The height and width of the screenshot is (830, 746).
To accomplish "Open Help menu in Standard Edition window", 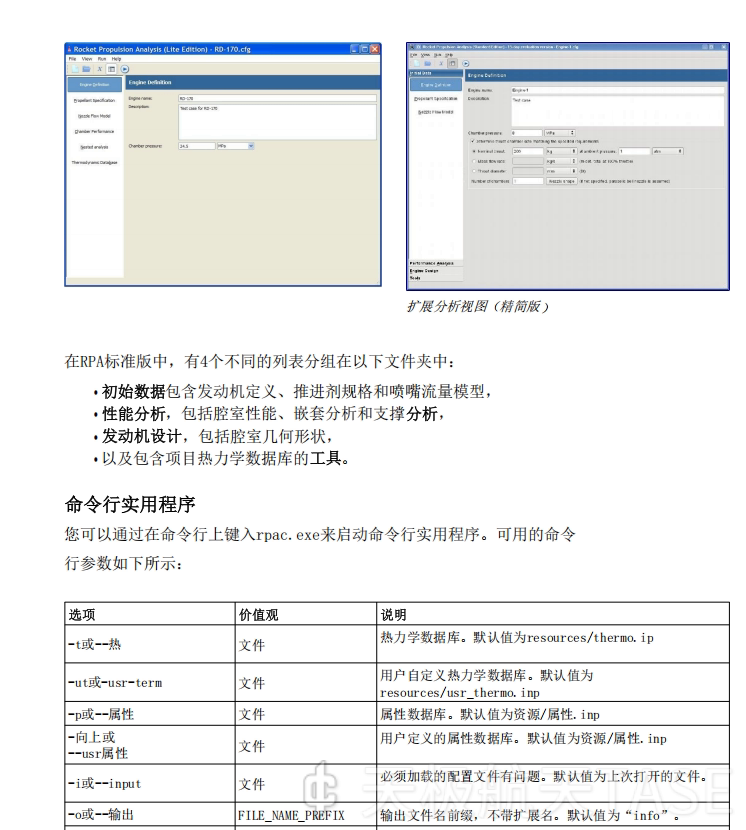I will pos(448,55).
